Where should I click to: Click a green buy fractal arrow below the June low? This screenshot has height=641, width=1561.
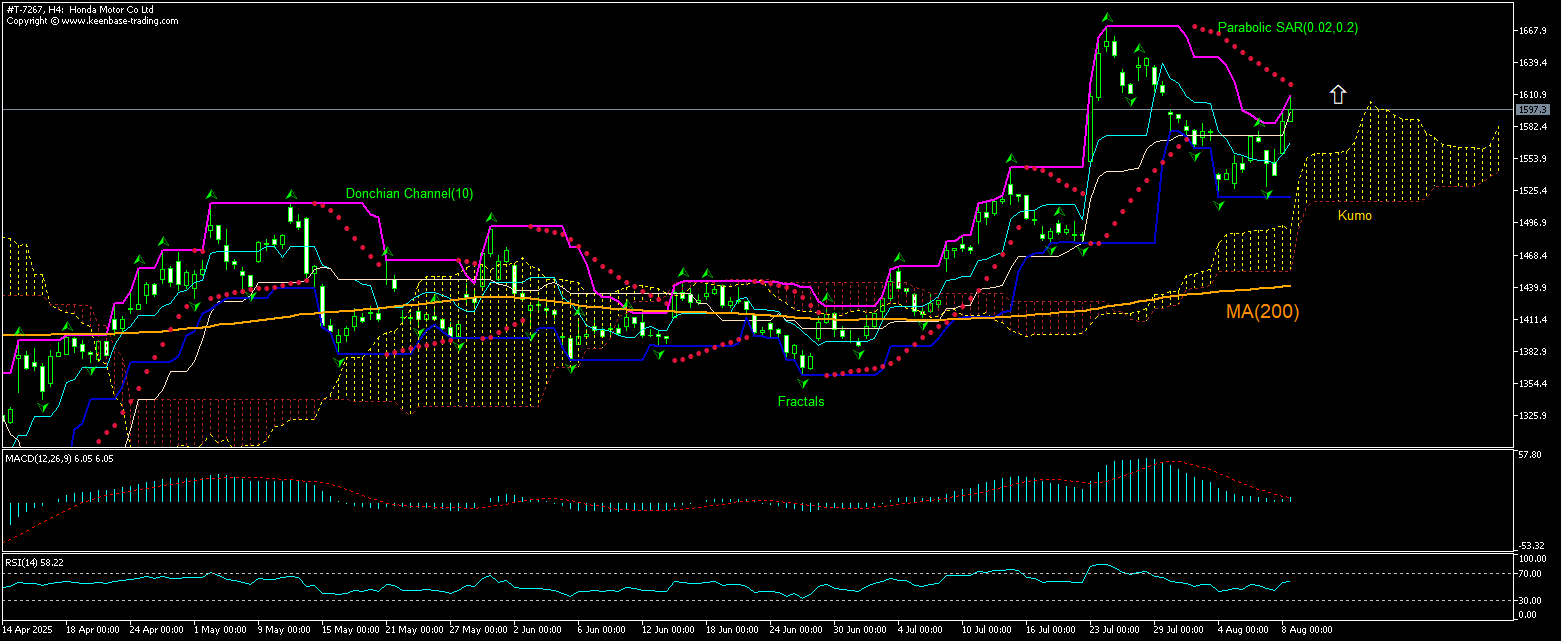803,383
